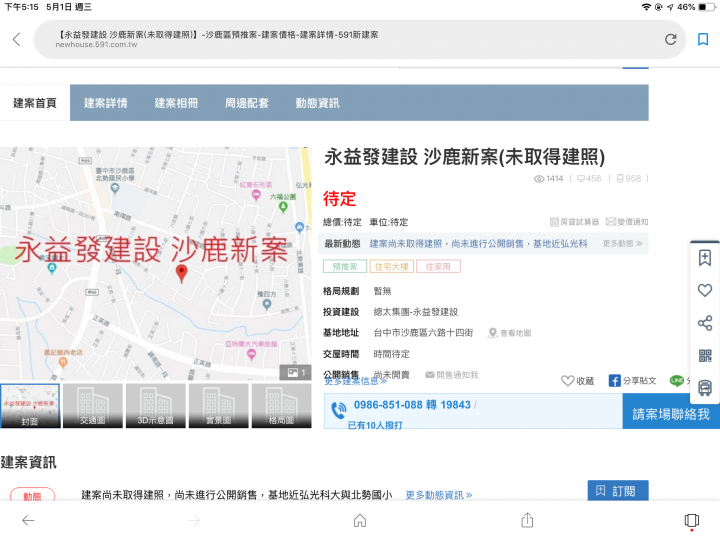Click sidebar share icon

(x=705, y=323)
